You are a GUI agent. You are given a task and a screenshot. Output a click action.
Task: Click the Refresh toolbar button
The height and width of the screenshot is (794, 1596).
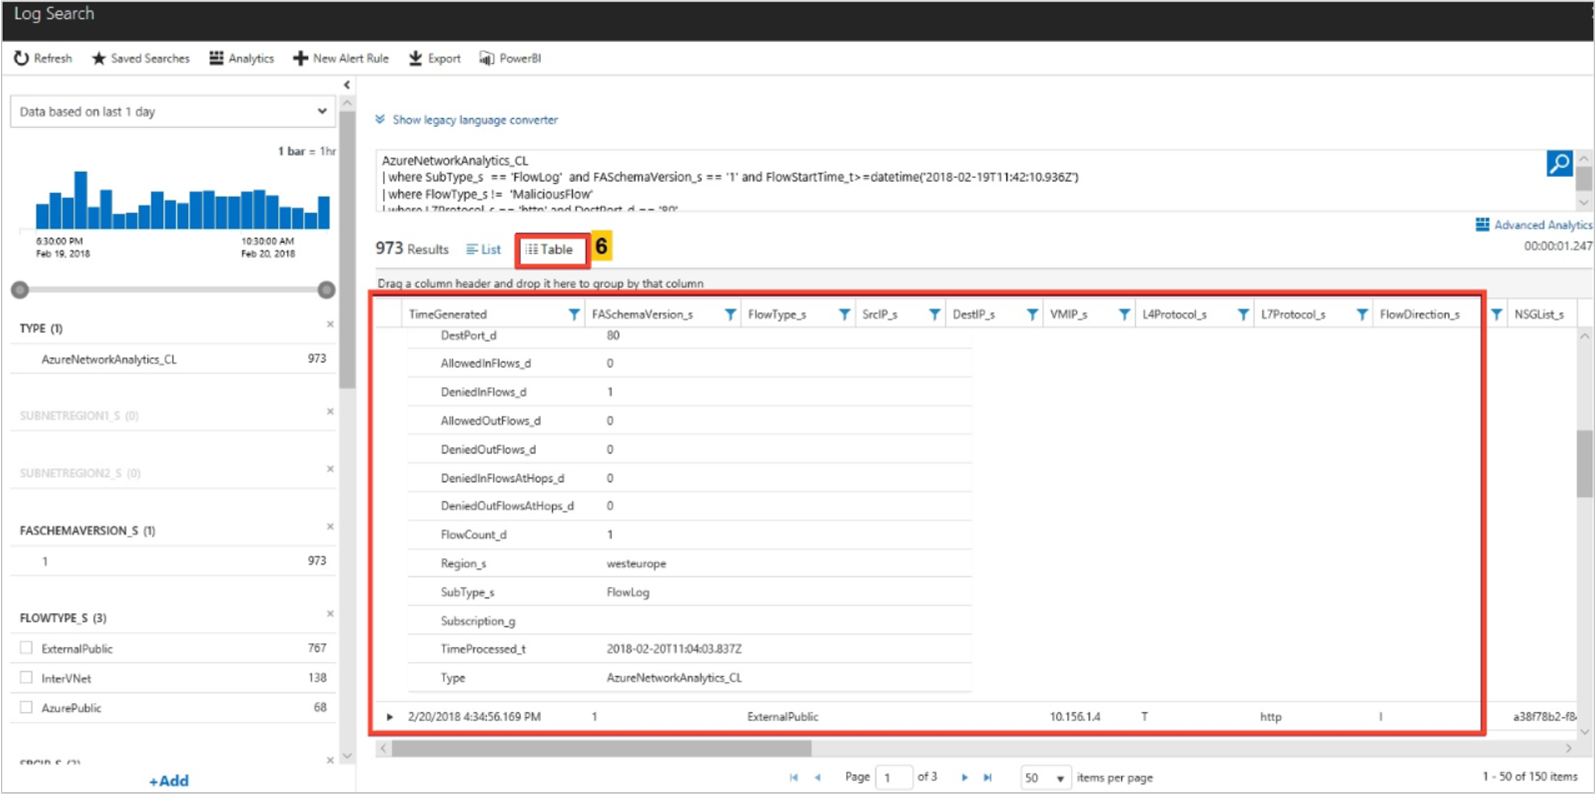coord(43,59)
